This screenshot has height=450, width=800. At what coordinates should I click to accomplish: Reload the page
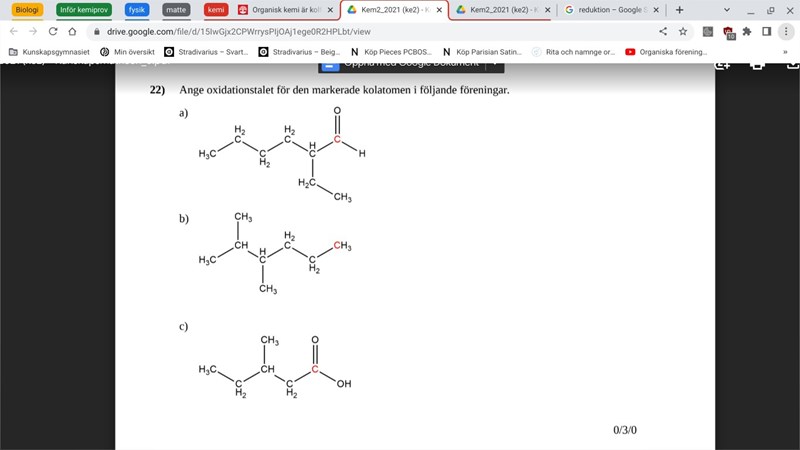[51, 31]
